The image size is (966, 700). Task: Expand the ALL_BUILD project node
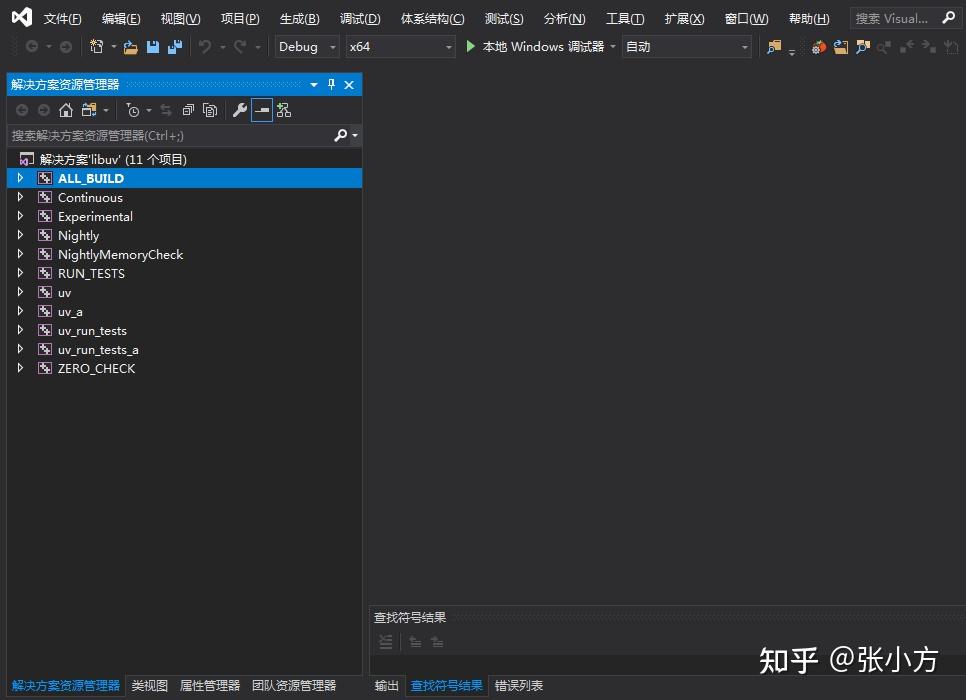[20, 178]
